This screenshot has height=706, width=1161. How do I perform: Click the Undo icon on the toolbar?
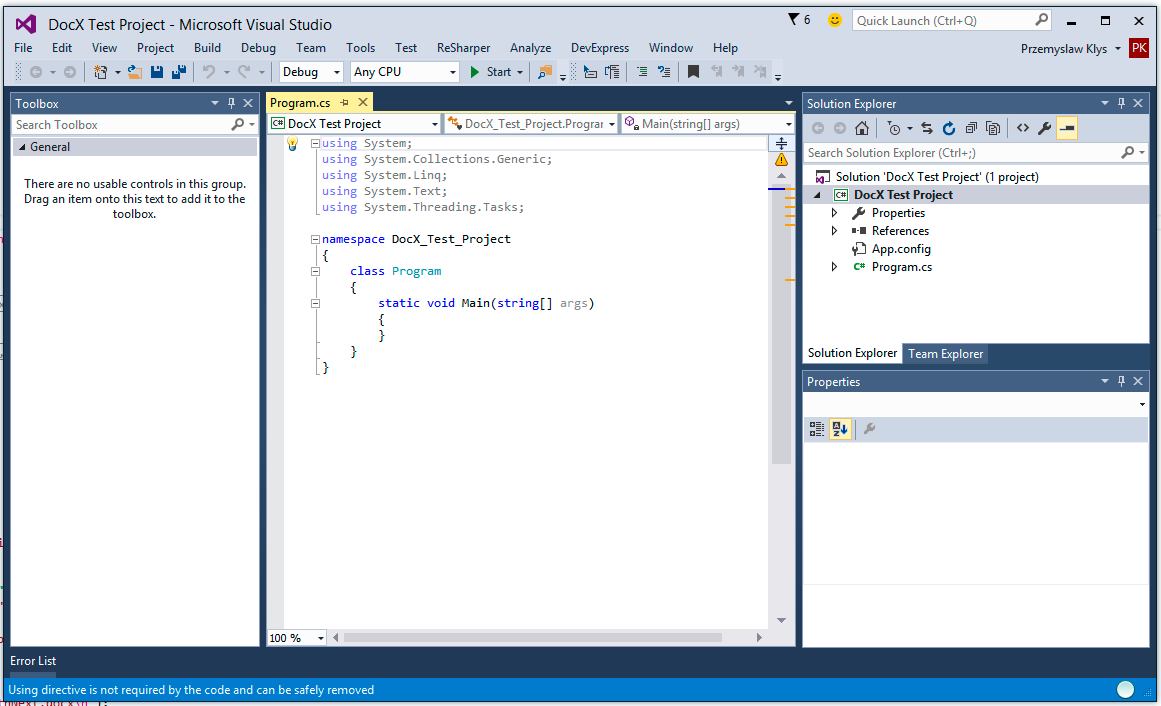(209, 71)
